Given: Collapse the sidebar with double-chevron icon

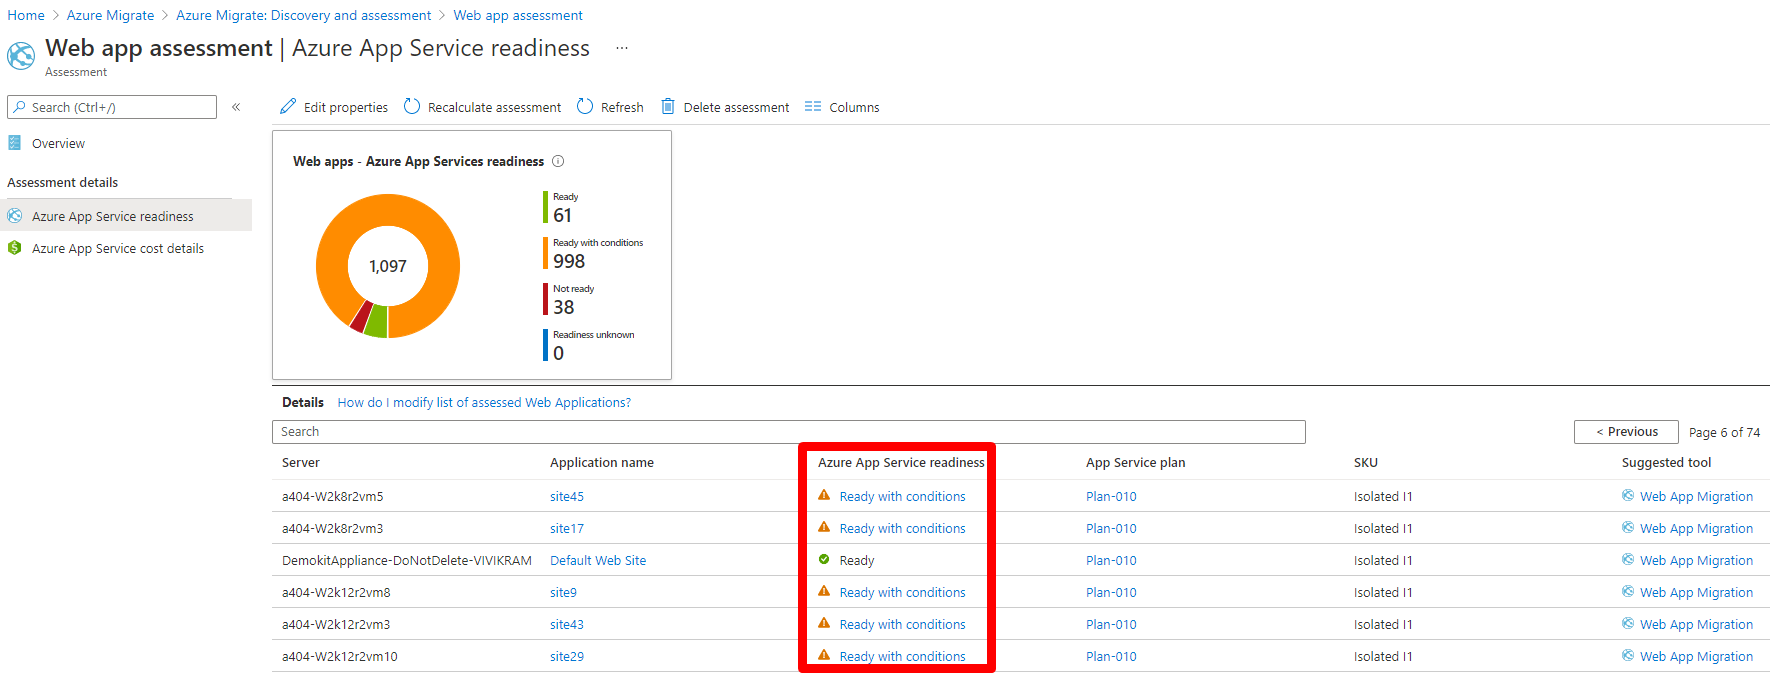Looking at the screenshot, I should (x=236, y=107).
